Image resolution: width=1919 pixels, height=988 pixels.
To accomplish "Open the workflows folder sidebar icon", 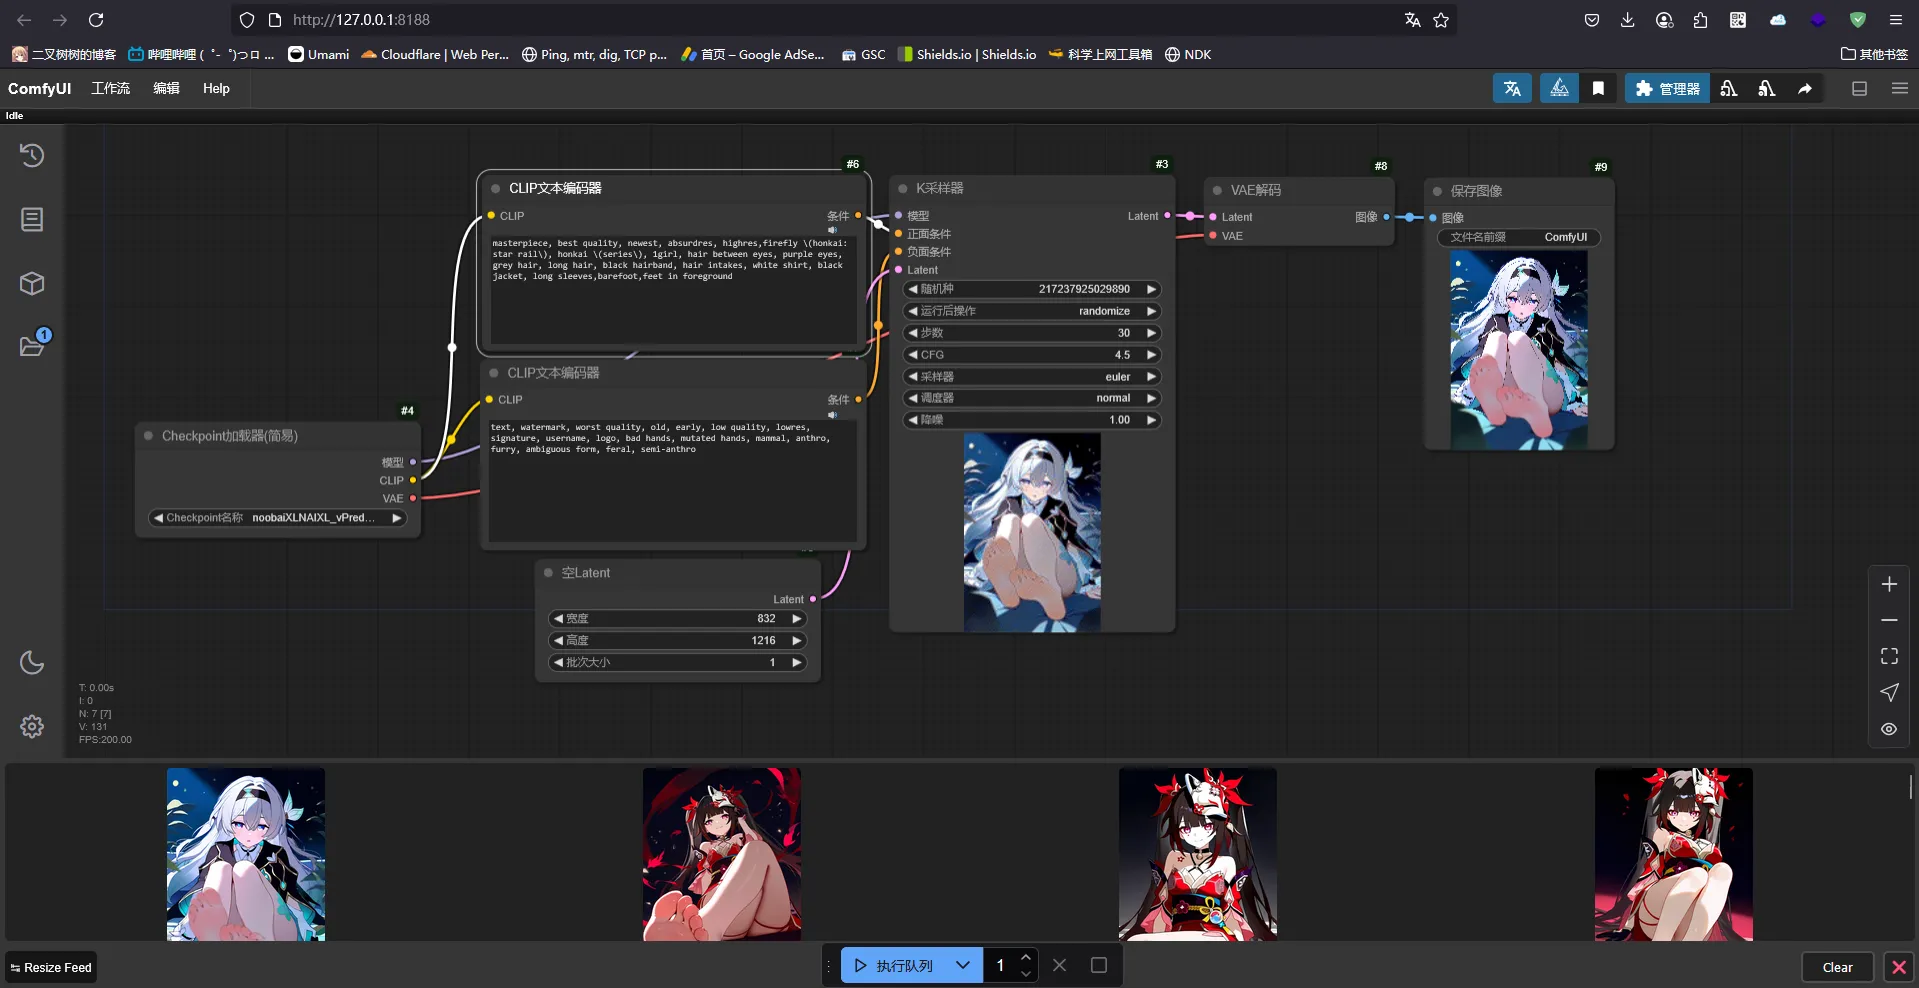I will tap(32, 346).
